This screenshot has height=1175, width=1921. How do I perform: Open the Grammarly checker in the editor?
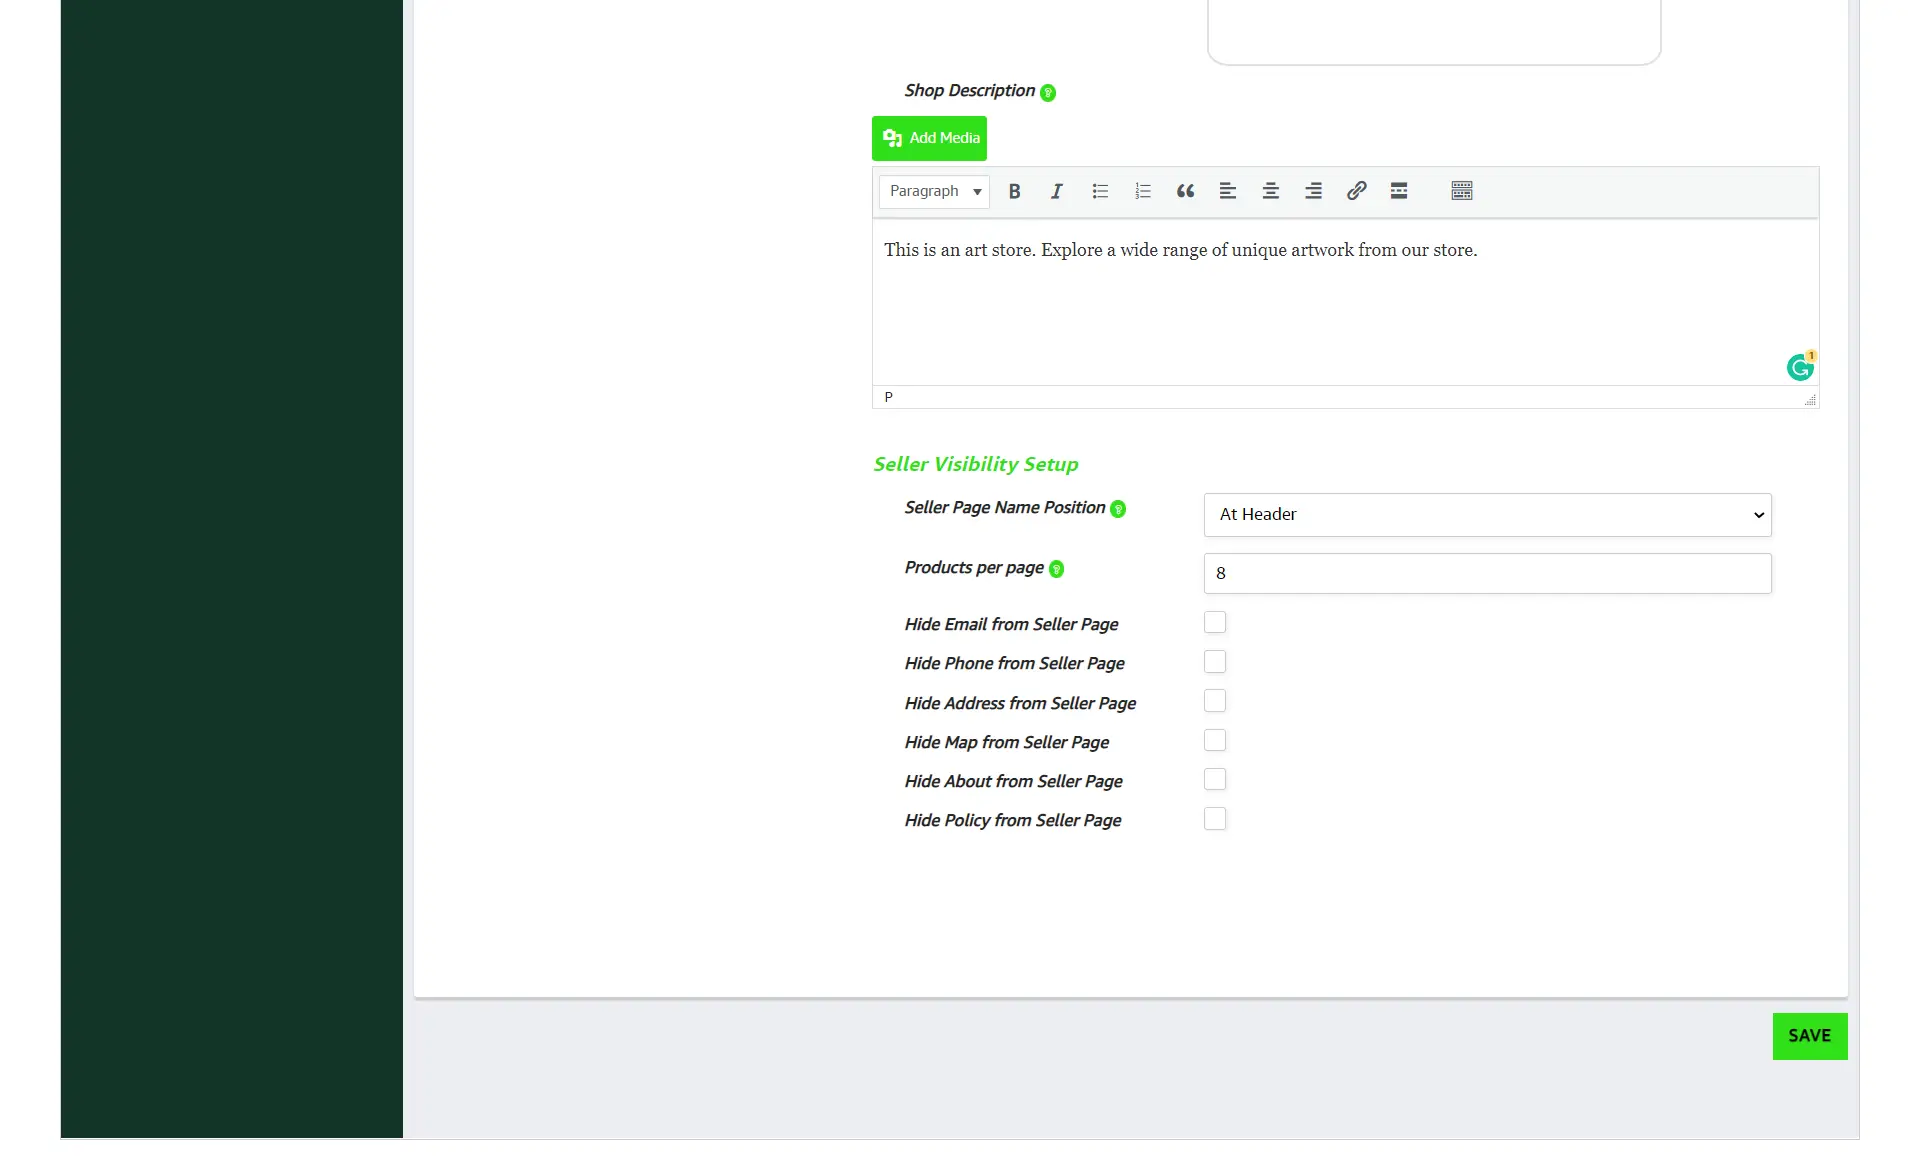pyautogui.click(x=1800, y=367)
